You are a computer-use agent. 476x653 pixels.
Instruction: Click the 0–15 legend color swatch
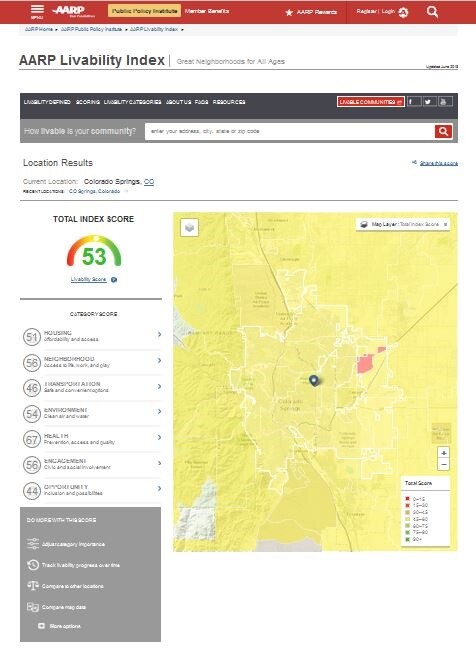pyautogui.click(x=408, y=499)
